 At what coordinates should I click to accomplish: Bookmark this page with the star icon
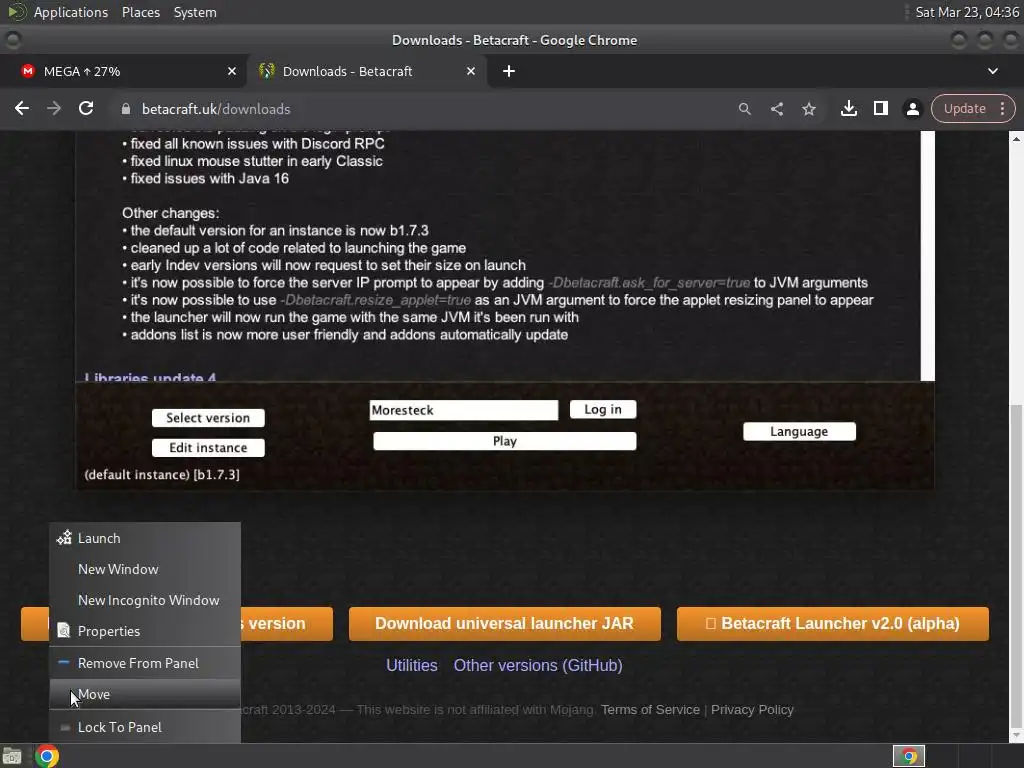[809, 109]
